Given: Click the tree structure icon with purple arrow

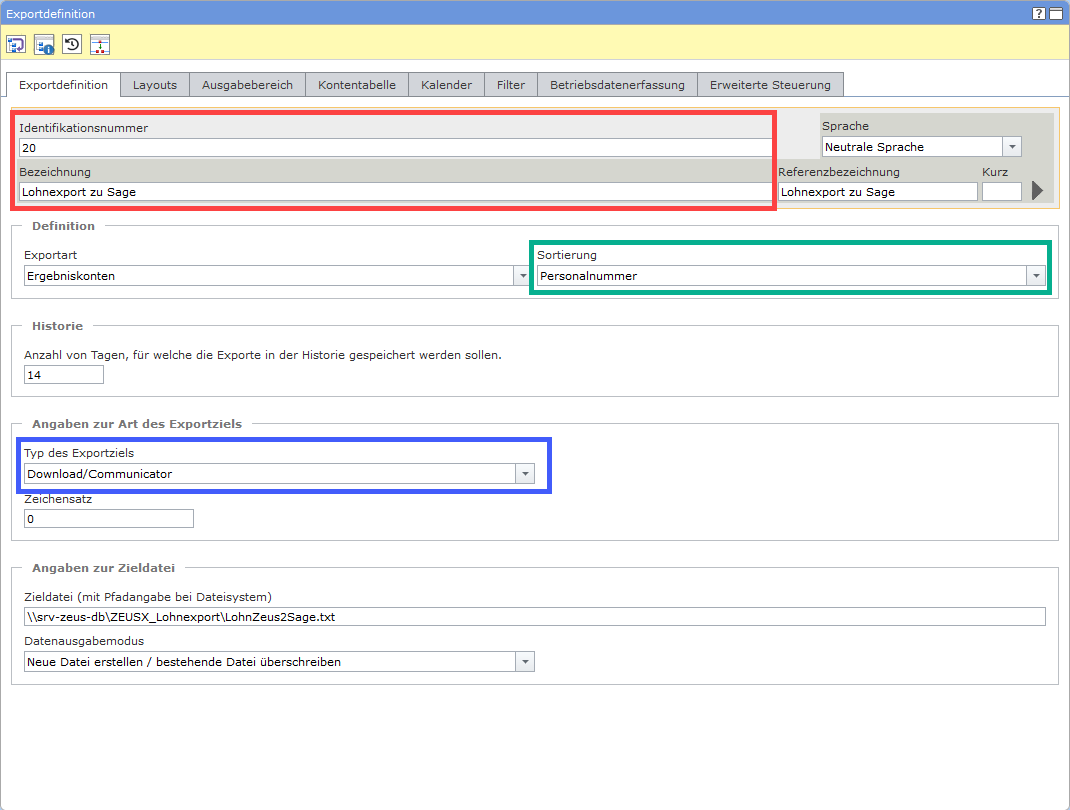Looking at the screenshot, I should (16, 44).
